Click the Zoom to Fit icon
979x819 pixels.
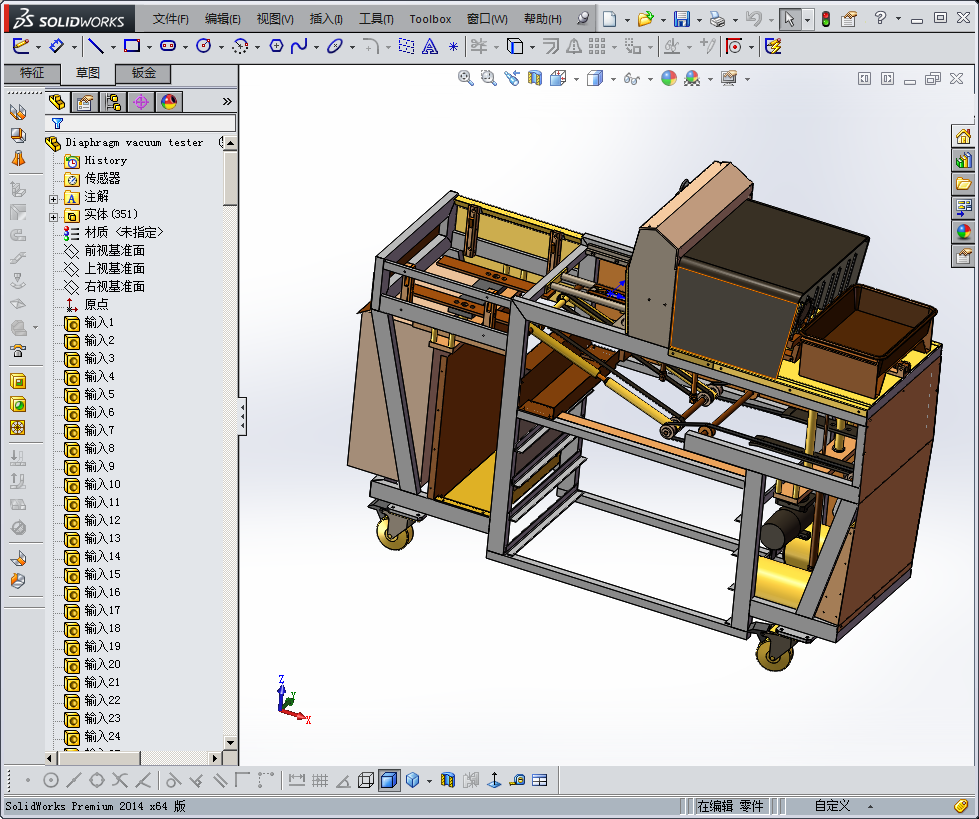(x=466, y=78)
